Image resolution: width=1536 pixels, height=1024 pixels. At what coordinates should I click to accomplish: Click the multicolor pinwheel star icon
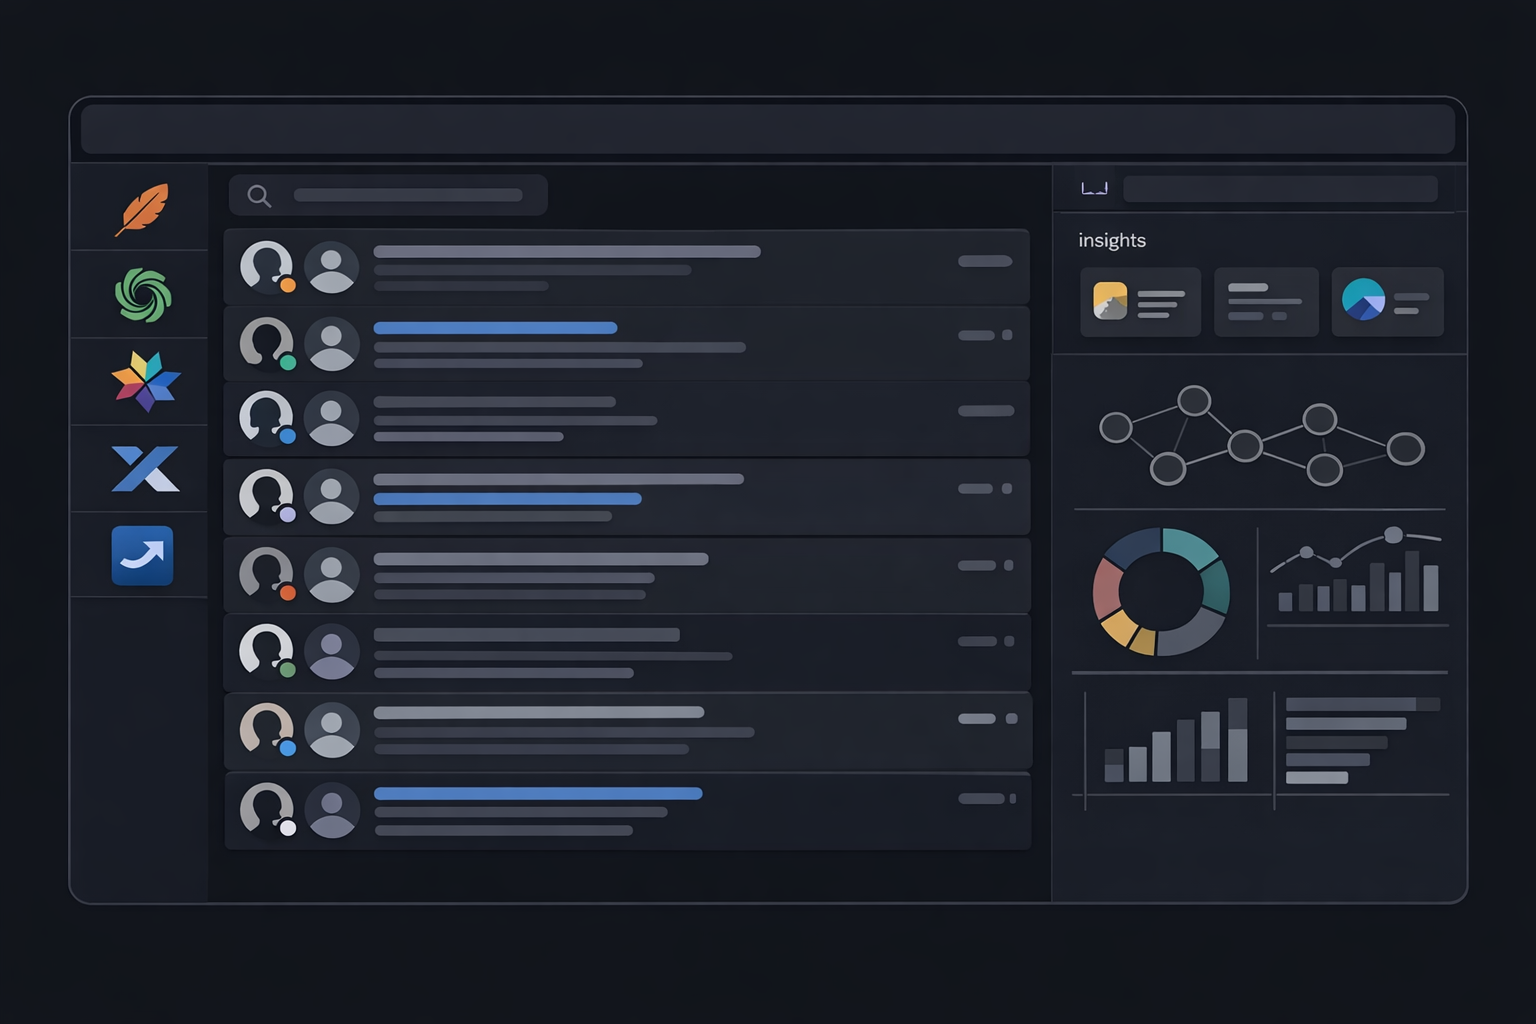point(145,382)
